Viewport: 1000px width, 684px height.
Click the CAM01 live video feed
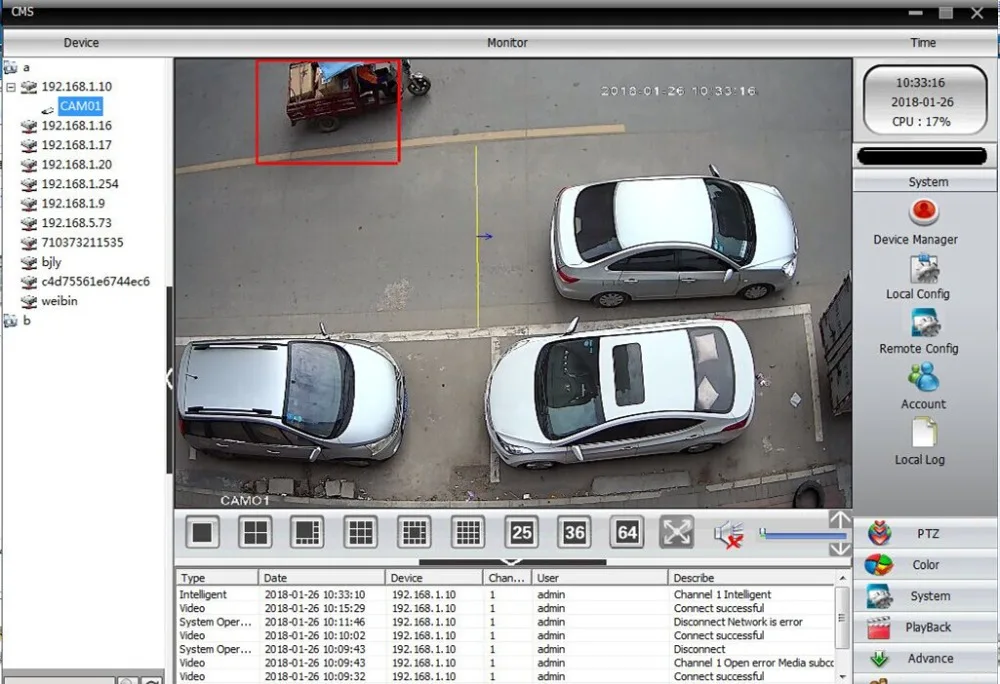click(x=513, y=284)
